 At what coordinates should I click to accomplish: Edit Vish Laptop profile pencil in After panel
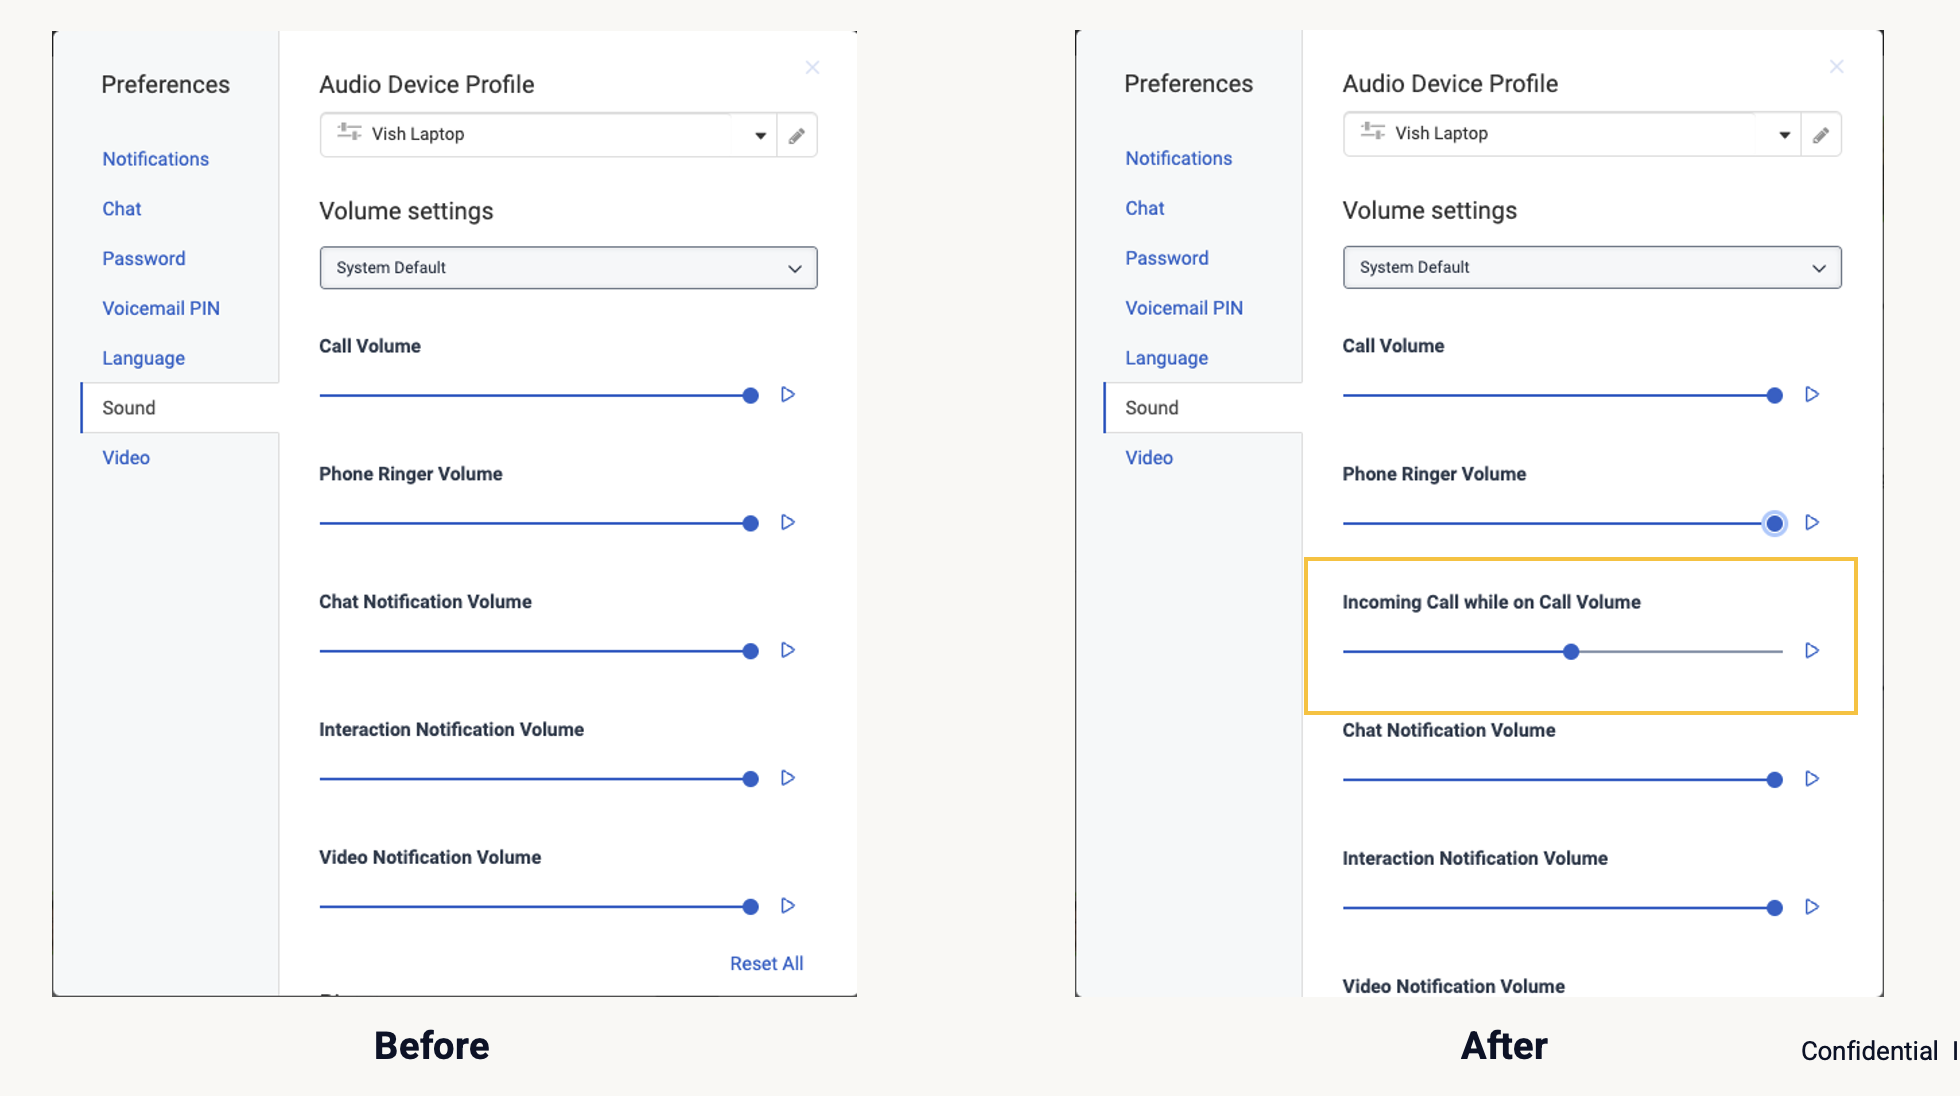pos(1821,135)
